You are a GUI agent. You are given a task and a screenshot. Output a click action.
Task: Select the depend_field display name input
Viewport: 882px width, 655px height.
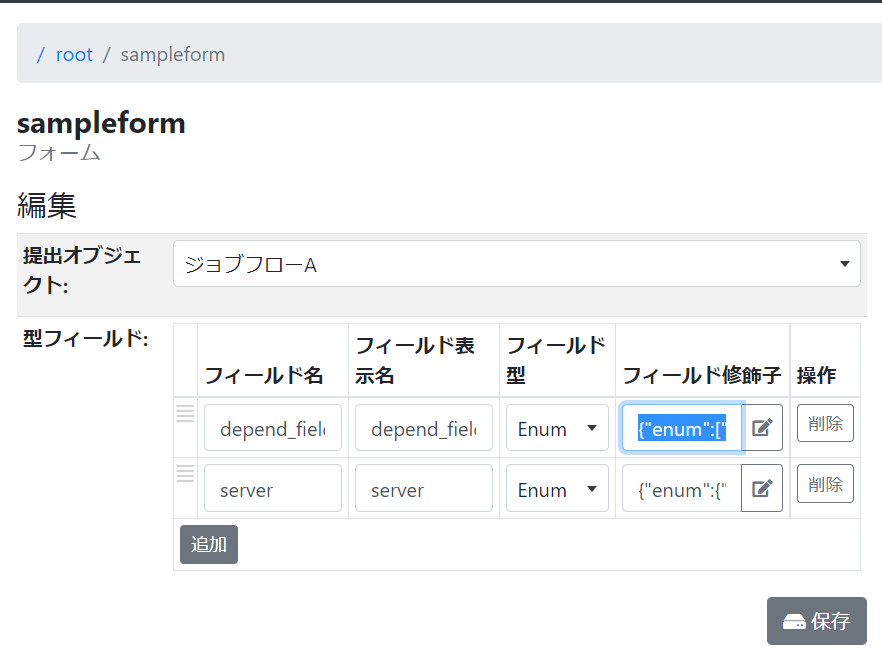pyautogui.click(x=424, y=428)
